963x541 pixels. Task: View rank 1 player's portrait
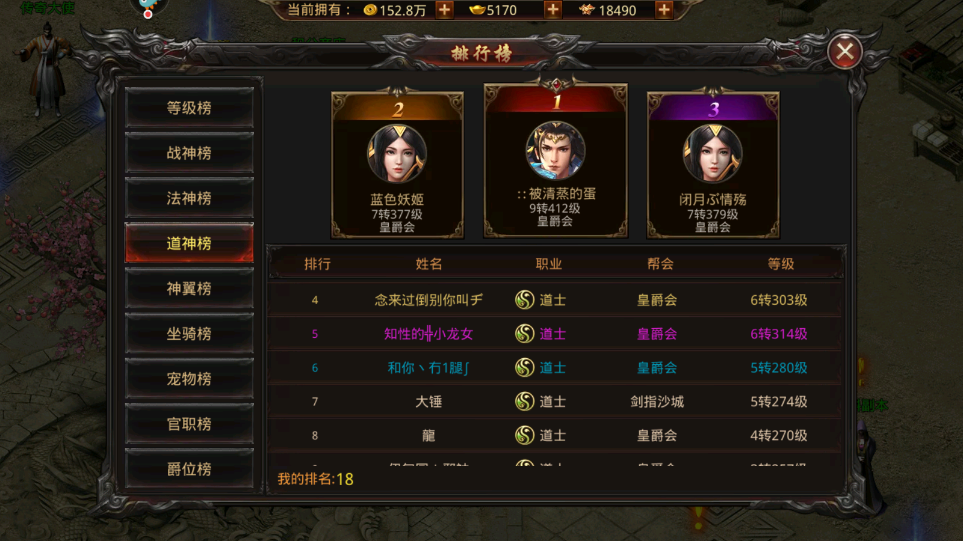coord(555,151)
